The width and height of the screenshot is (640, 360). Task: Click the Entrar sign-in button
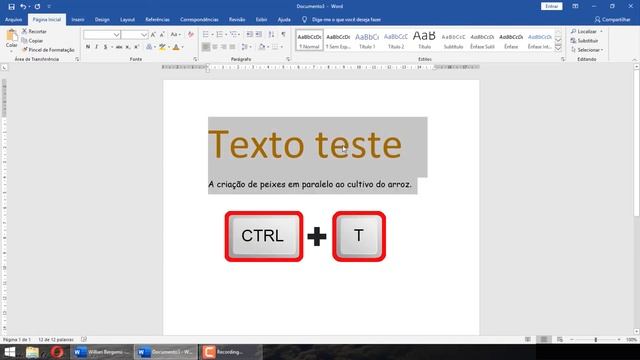552,7
